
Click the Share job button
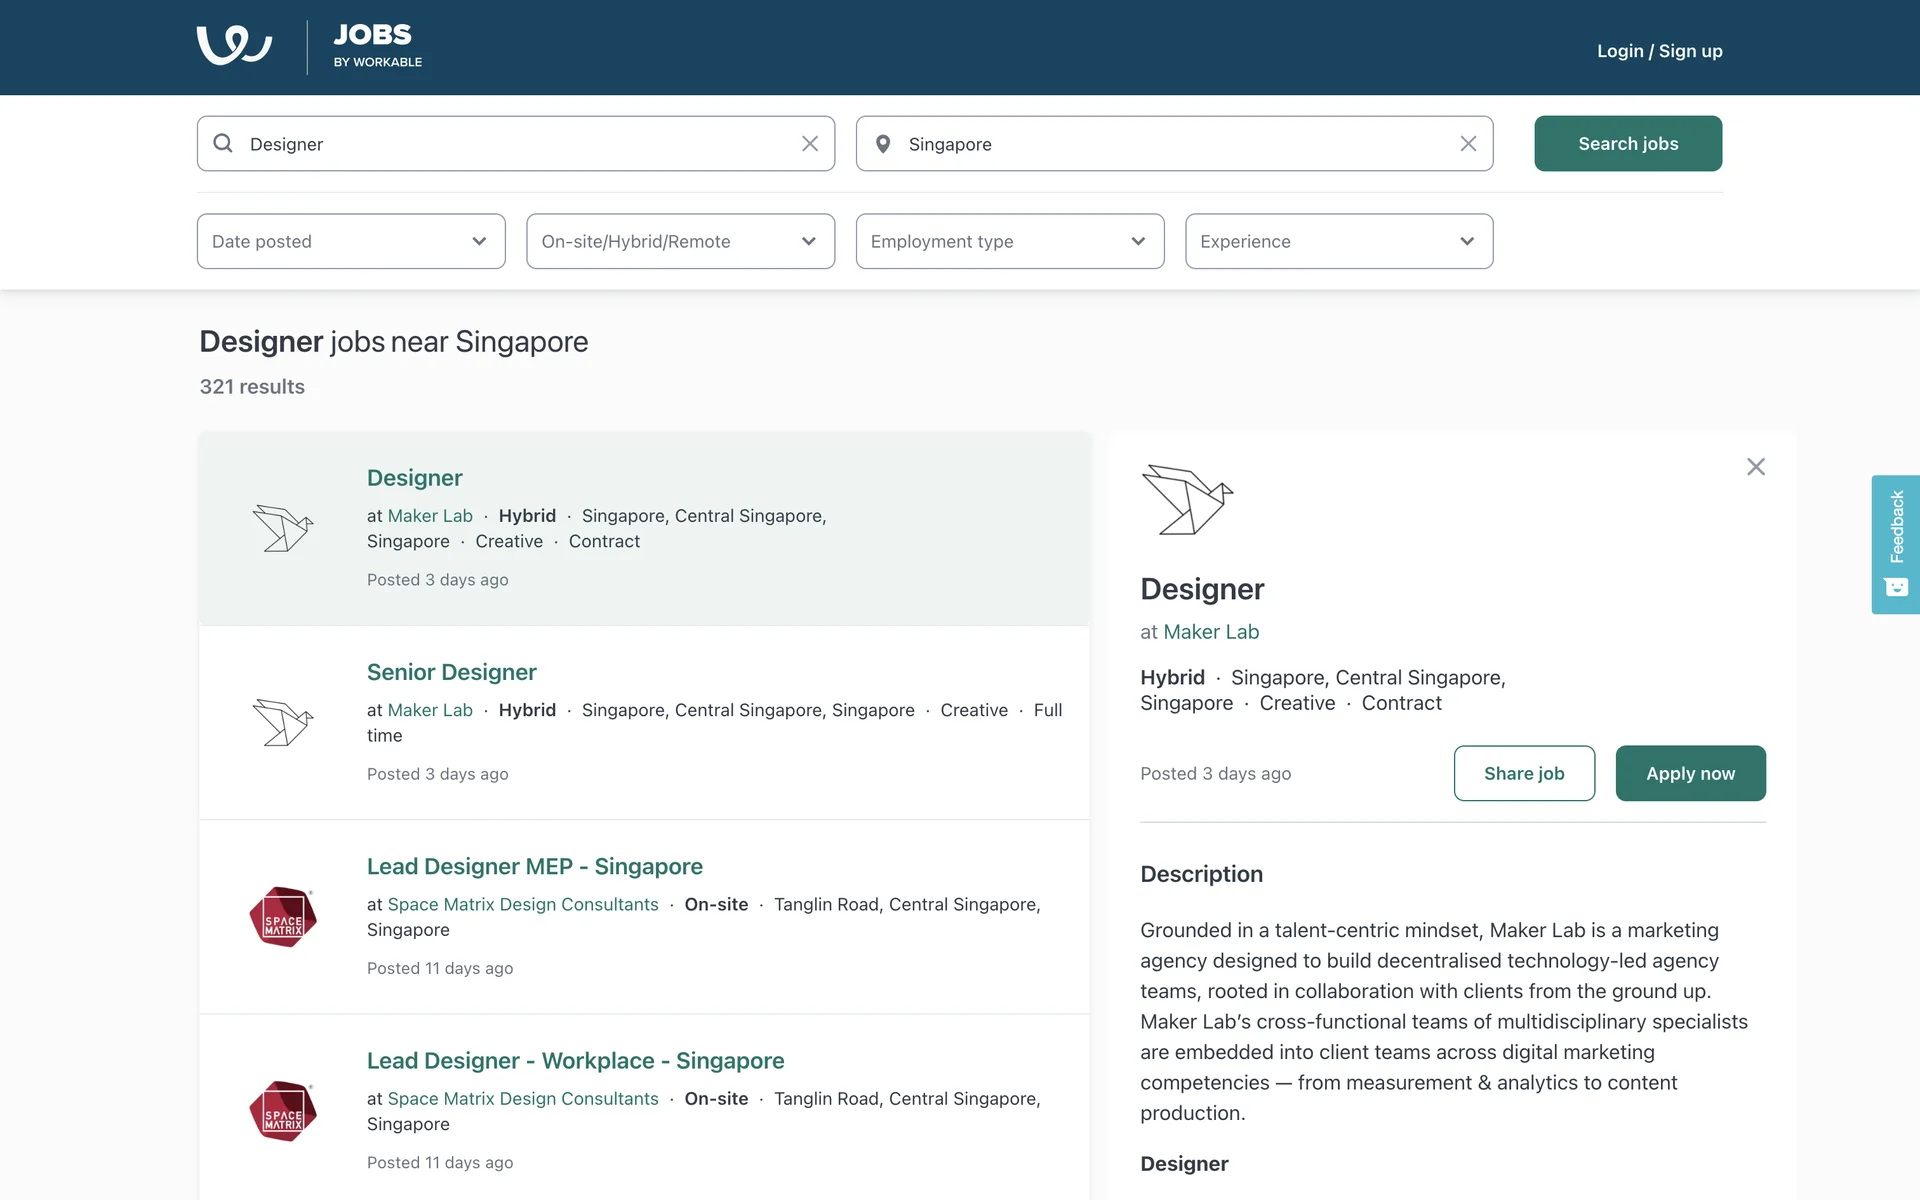pos(1523,773)
